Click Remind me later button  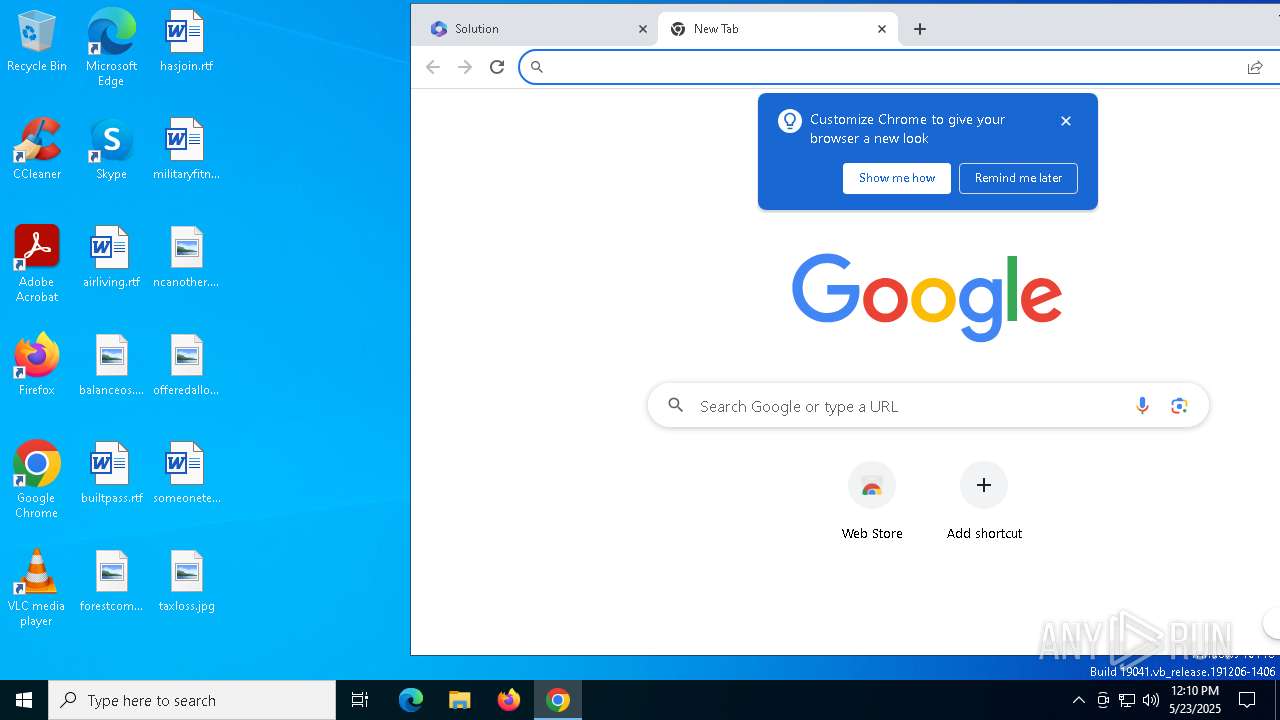[x=1018, y=178]
